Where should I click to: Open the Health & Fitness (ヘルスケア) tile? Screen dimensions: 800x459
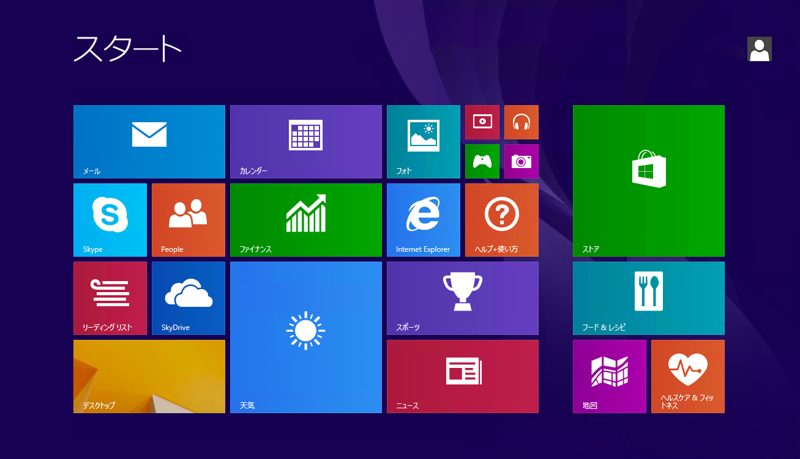688,376
